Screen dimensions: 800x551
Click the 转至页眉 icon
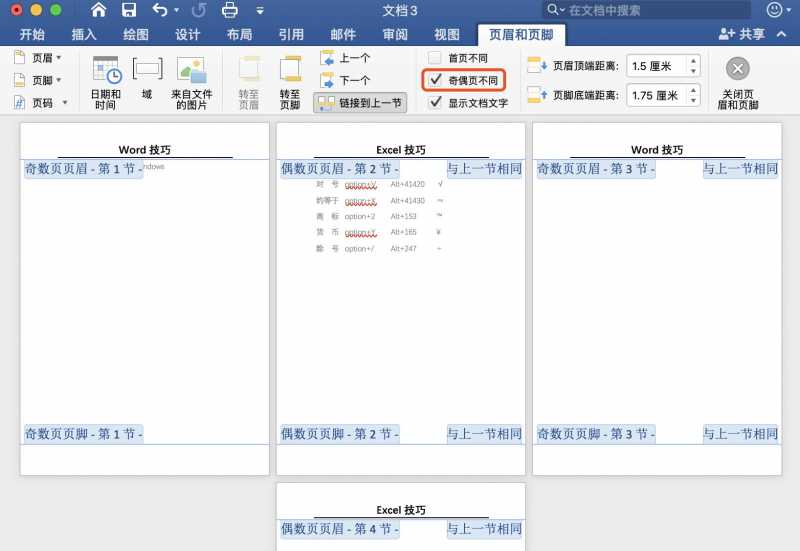[x=249, y=69]
